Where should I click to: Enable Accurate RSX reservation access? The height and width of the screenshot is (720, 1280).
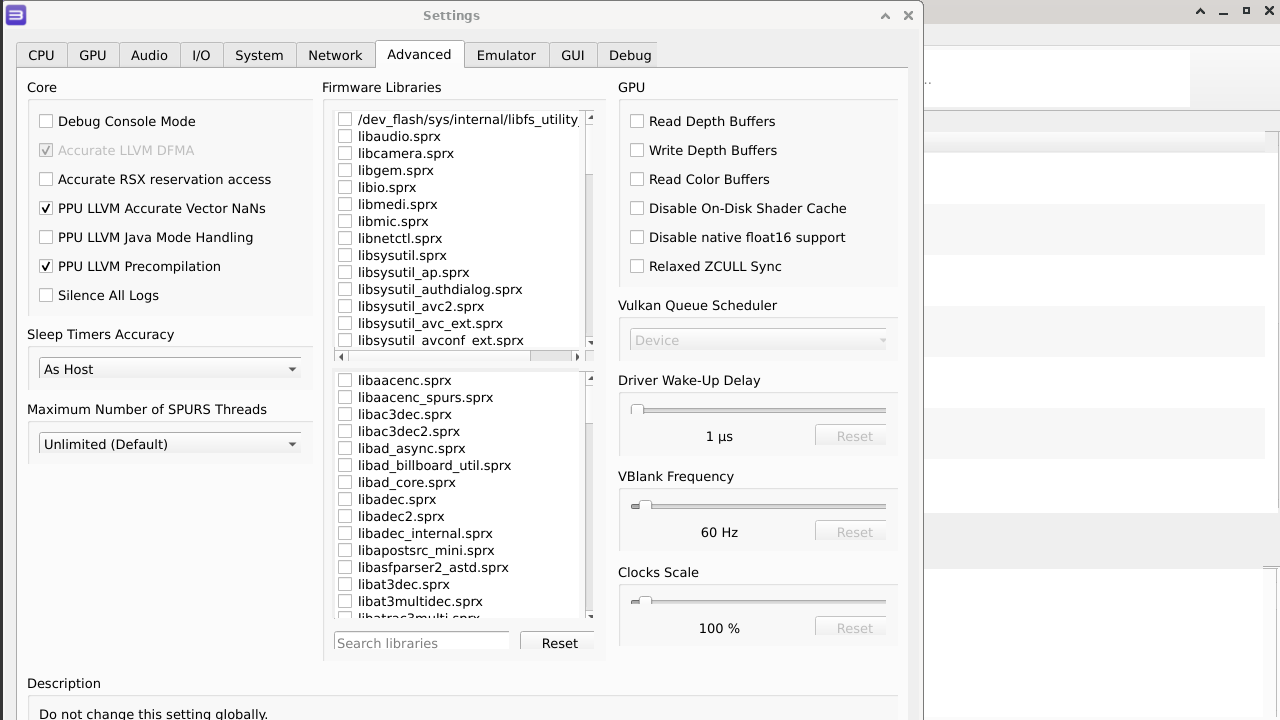pos(46,179)
